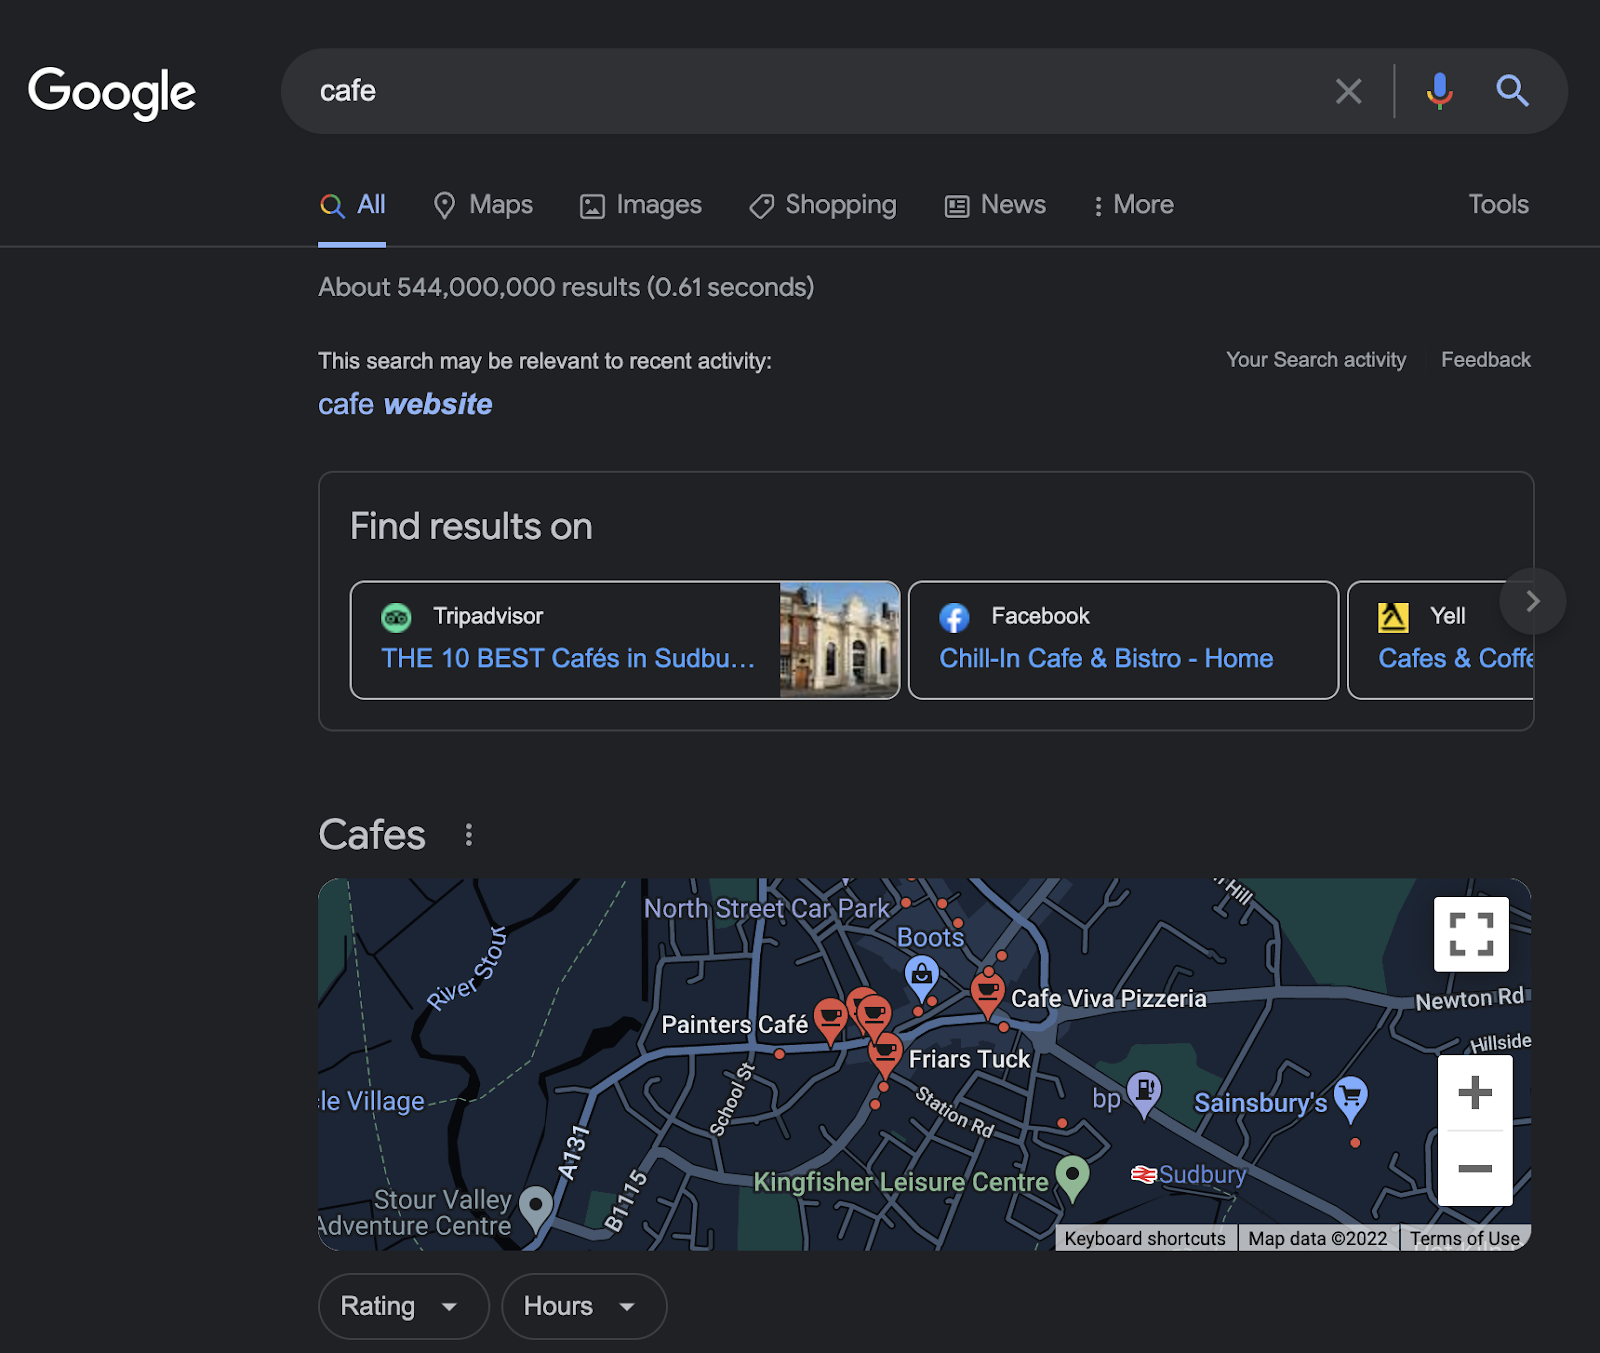Select Cafe Viva Pizzeria map pin
1600x1353 pixels.
click(x=987, y=996)
